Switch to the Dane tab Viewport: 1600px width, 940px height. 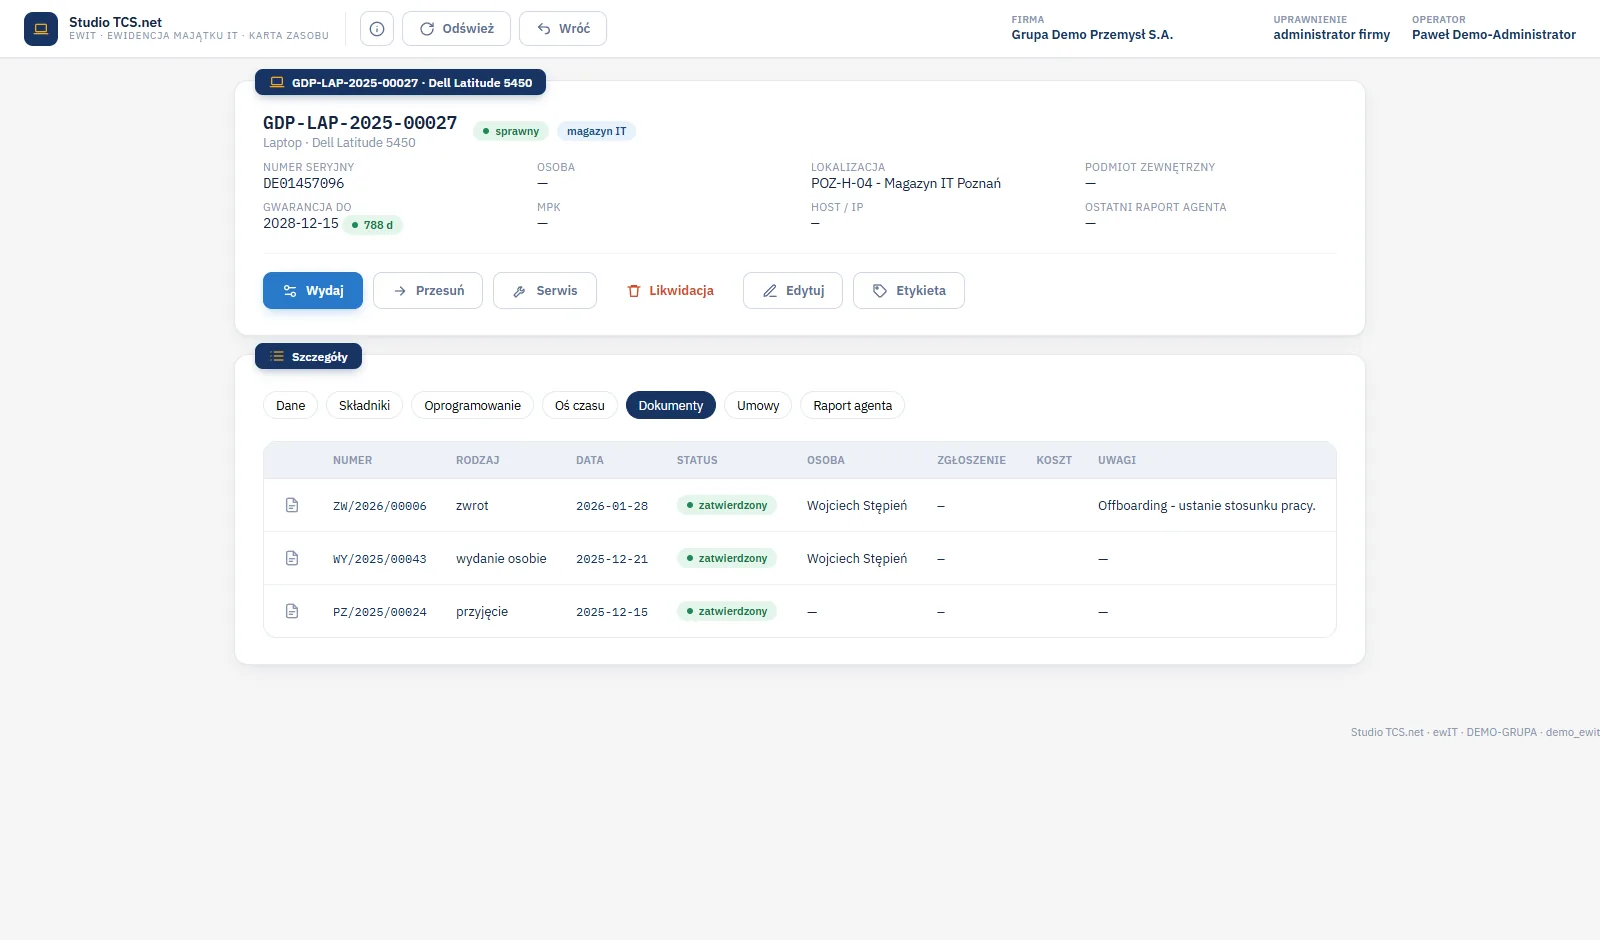point(291,406)
